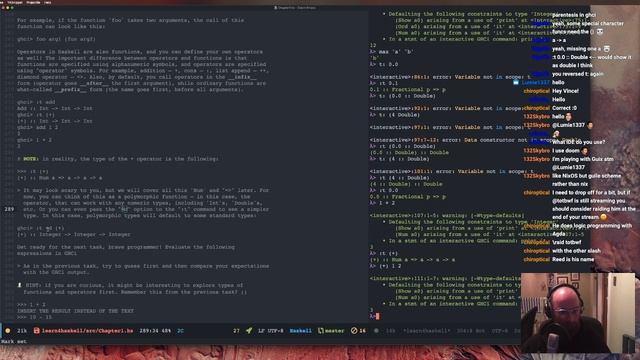The image size is (640, 360).
Task: Click line number 289 in the gutter
Action: tap(9, 209)
